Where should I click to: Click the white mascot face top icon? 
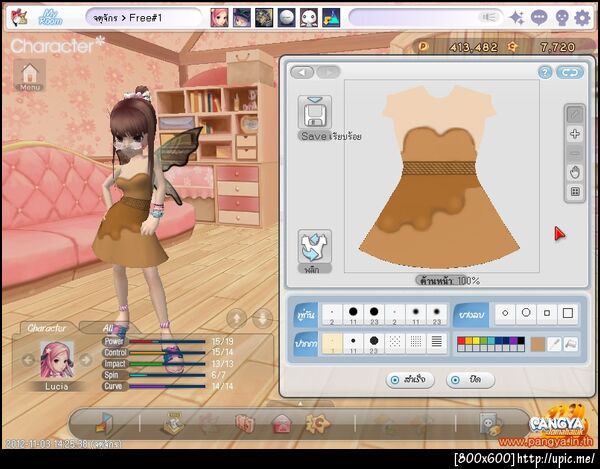coord(308,18)
